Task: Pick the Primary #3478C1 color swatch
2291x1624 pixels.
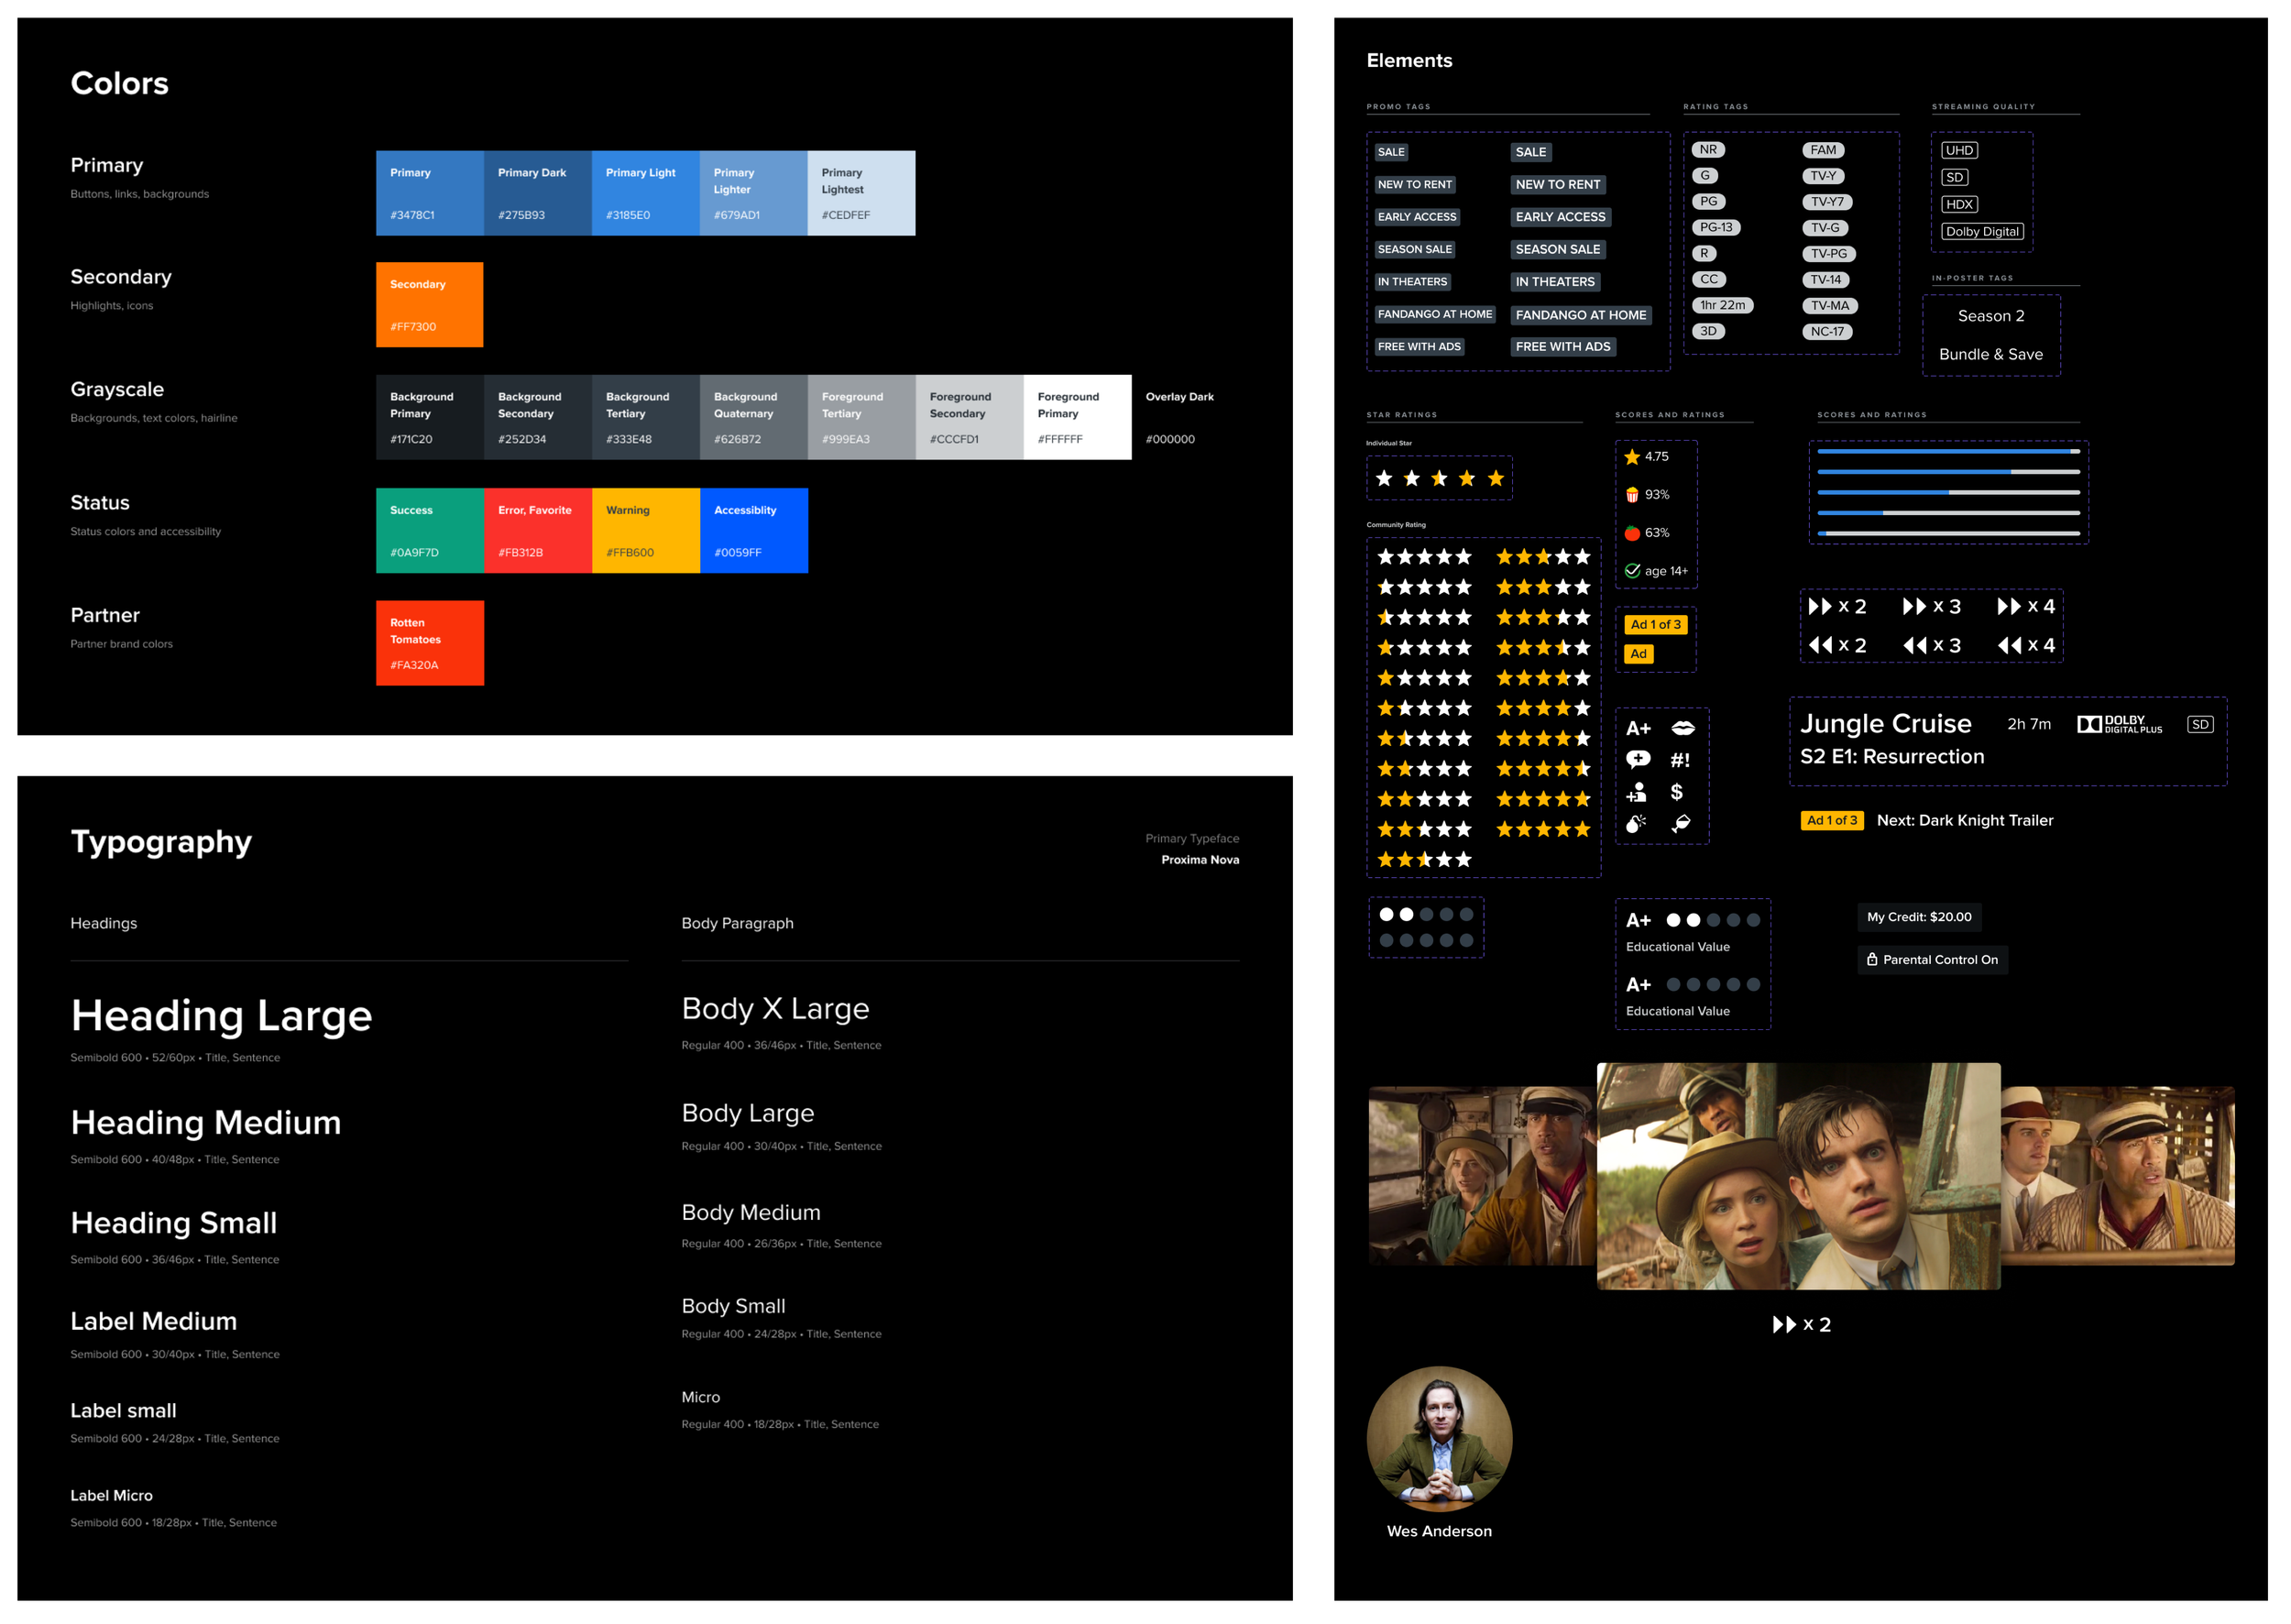Action: [430, 194]
